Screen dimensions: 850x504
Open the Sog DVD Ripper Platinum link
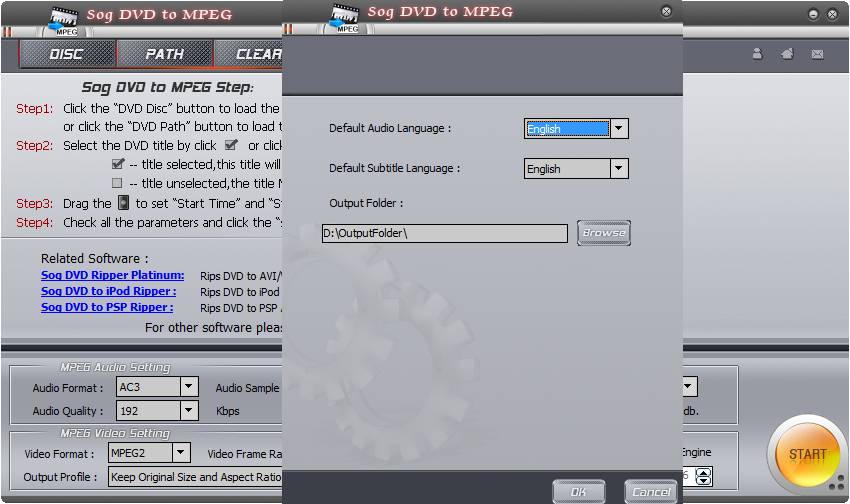click(113, 275)
